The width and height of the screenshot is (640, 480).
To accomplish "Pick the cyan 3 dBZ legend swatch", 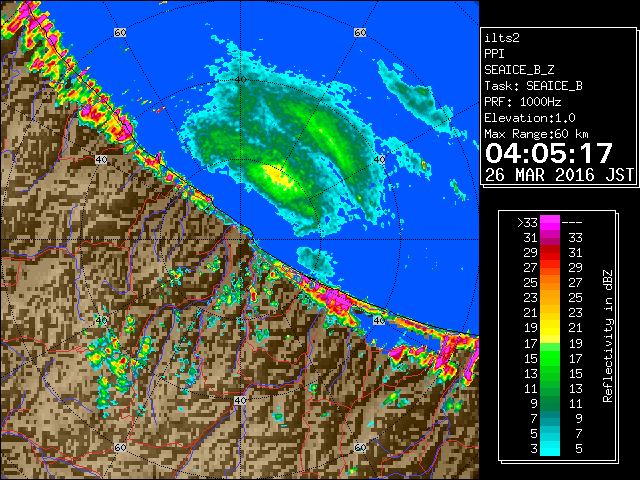I will point(550,449).
